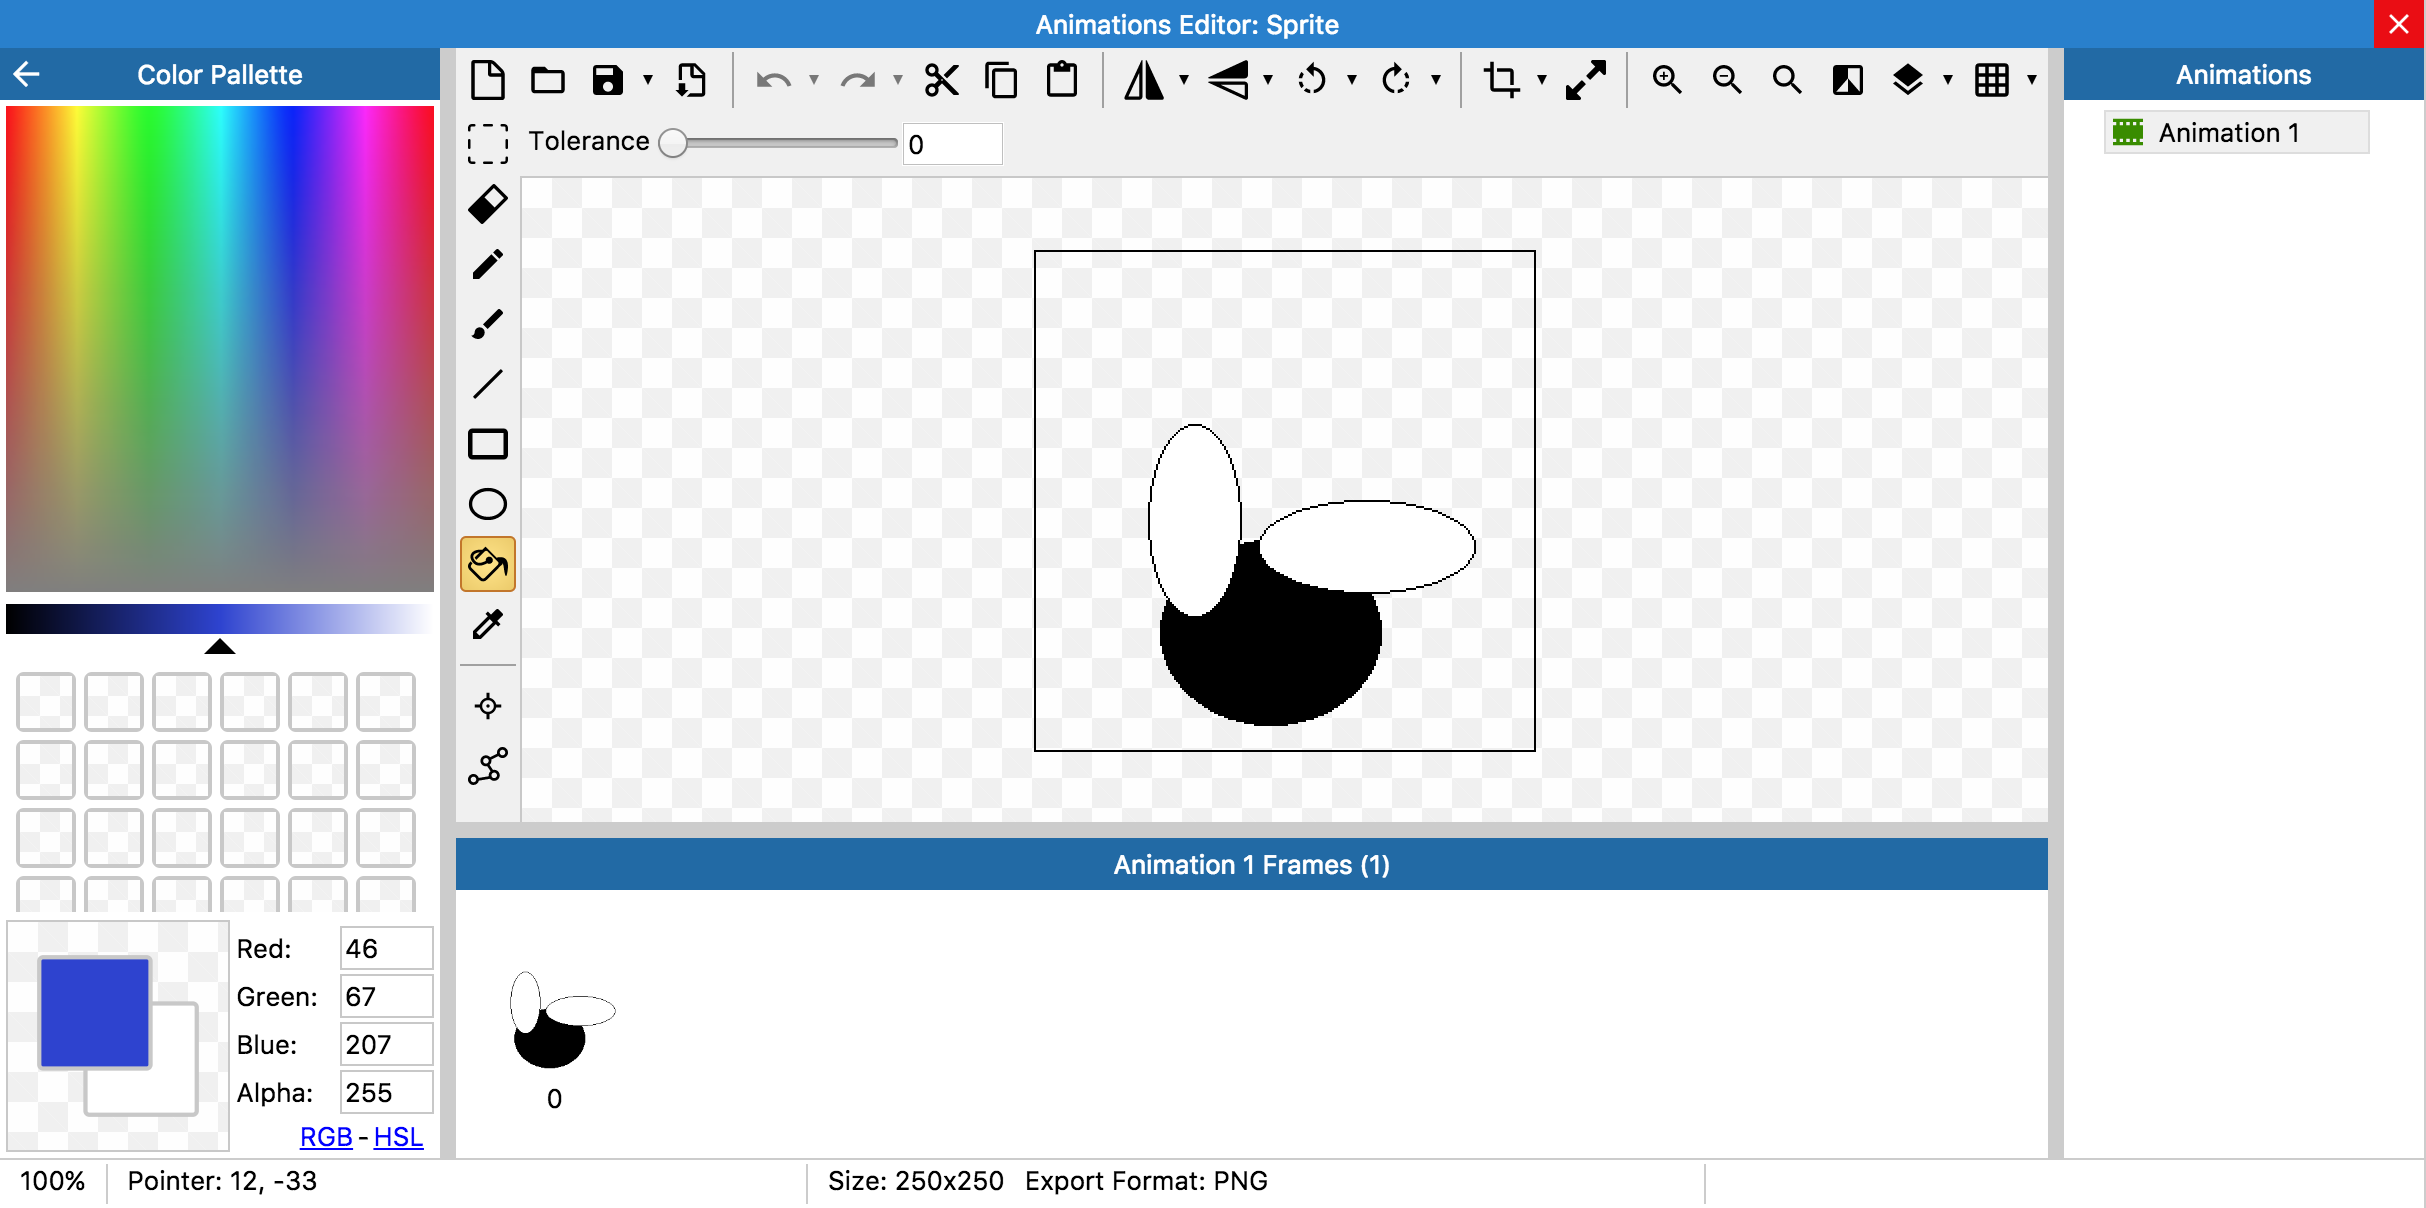
Task: Toggle the rectangular selection tool
Action: [487, 143]
